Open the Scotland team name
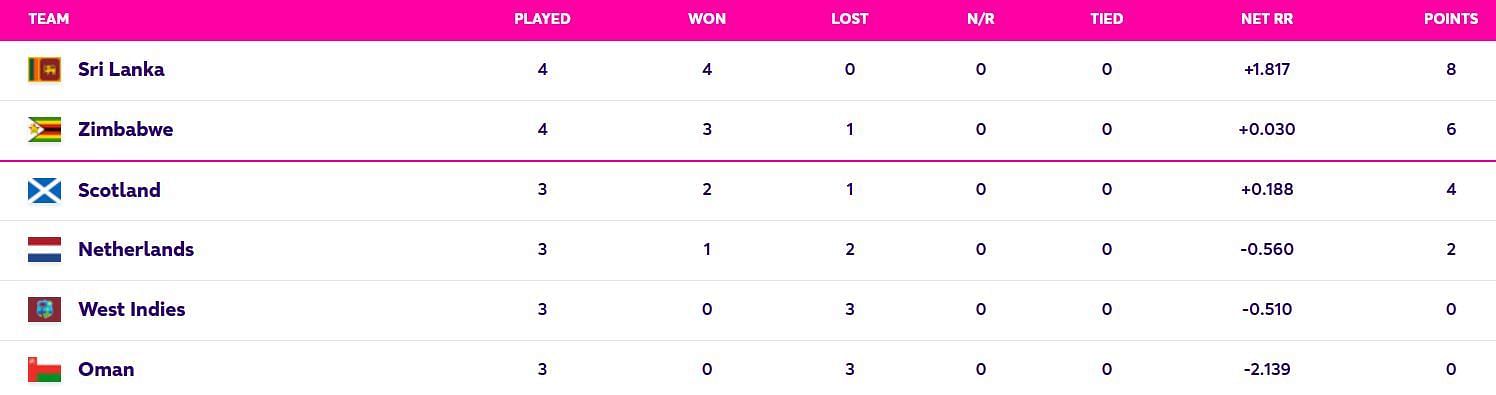 pos(119,190)
